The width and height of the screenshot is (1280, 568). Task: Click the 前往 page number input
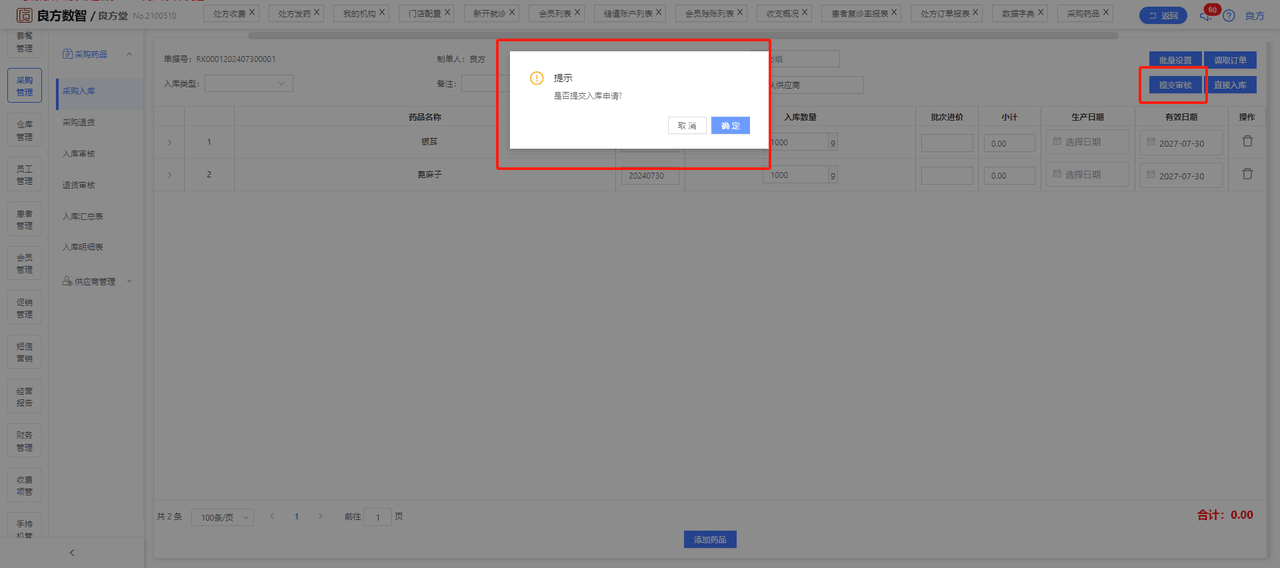[378, 517]
